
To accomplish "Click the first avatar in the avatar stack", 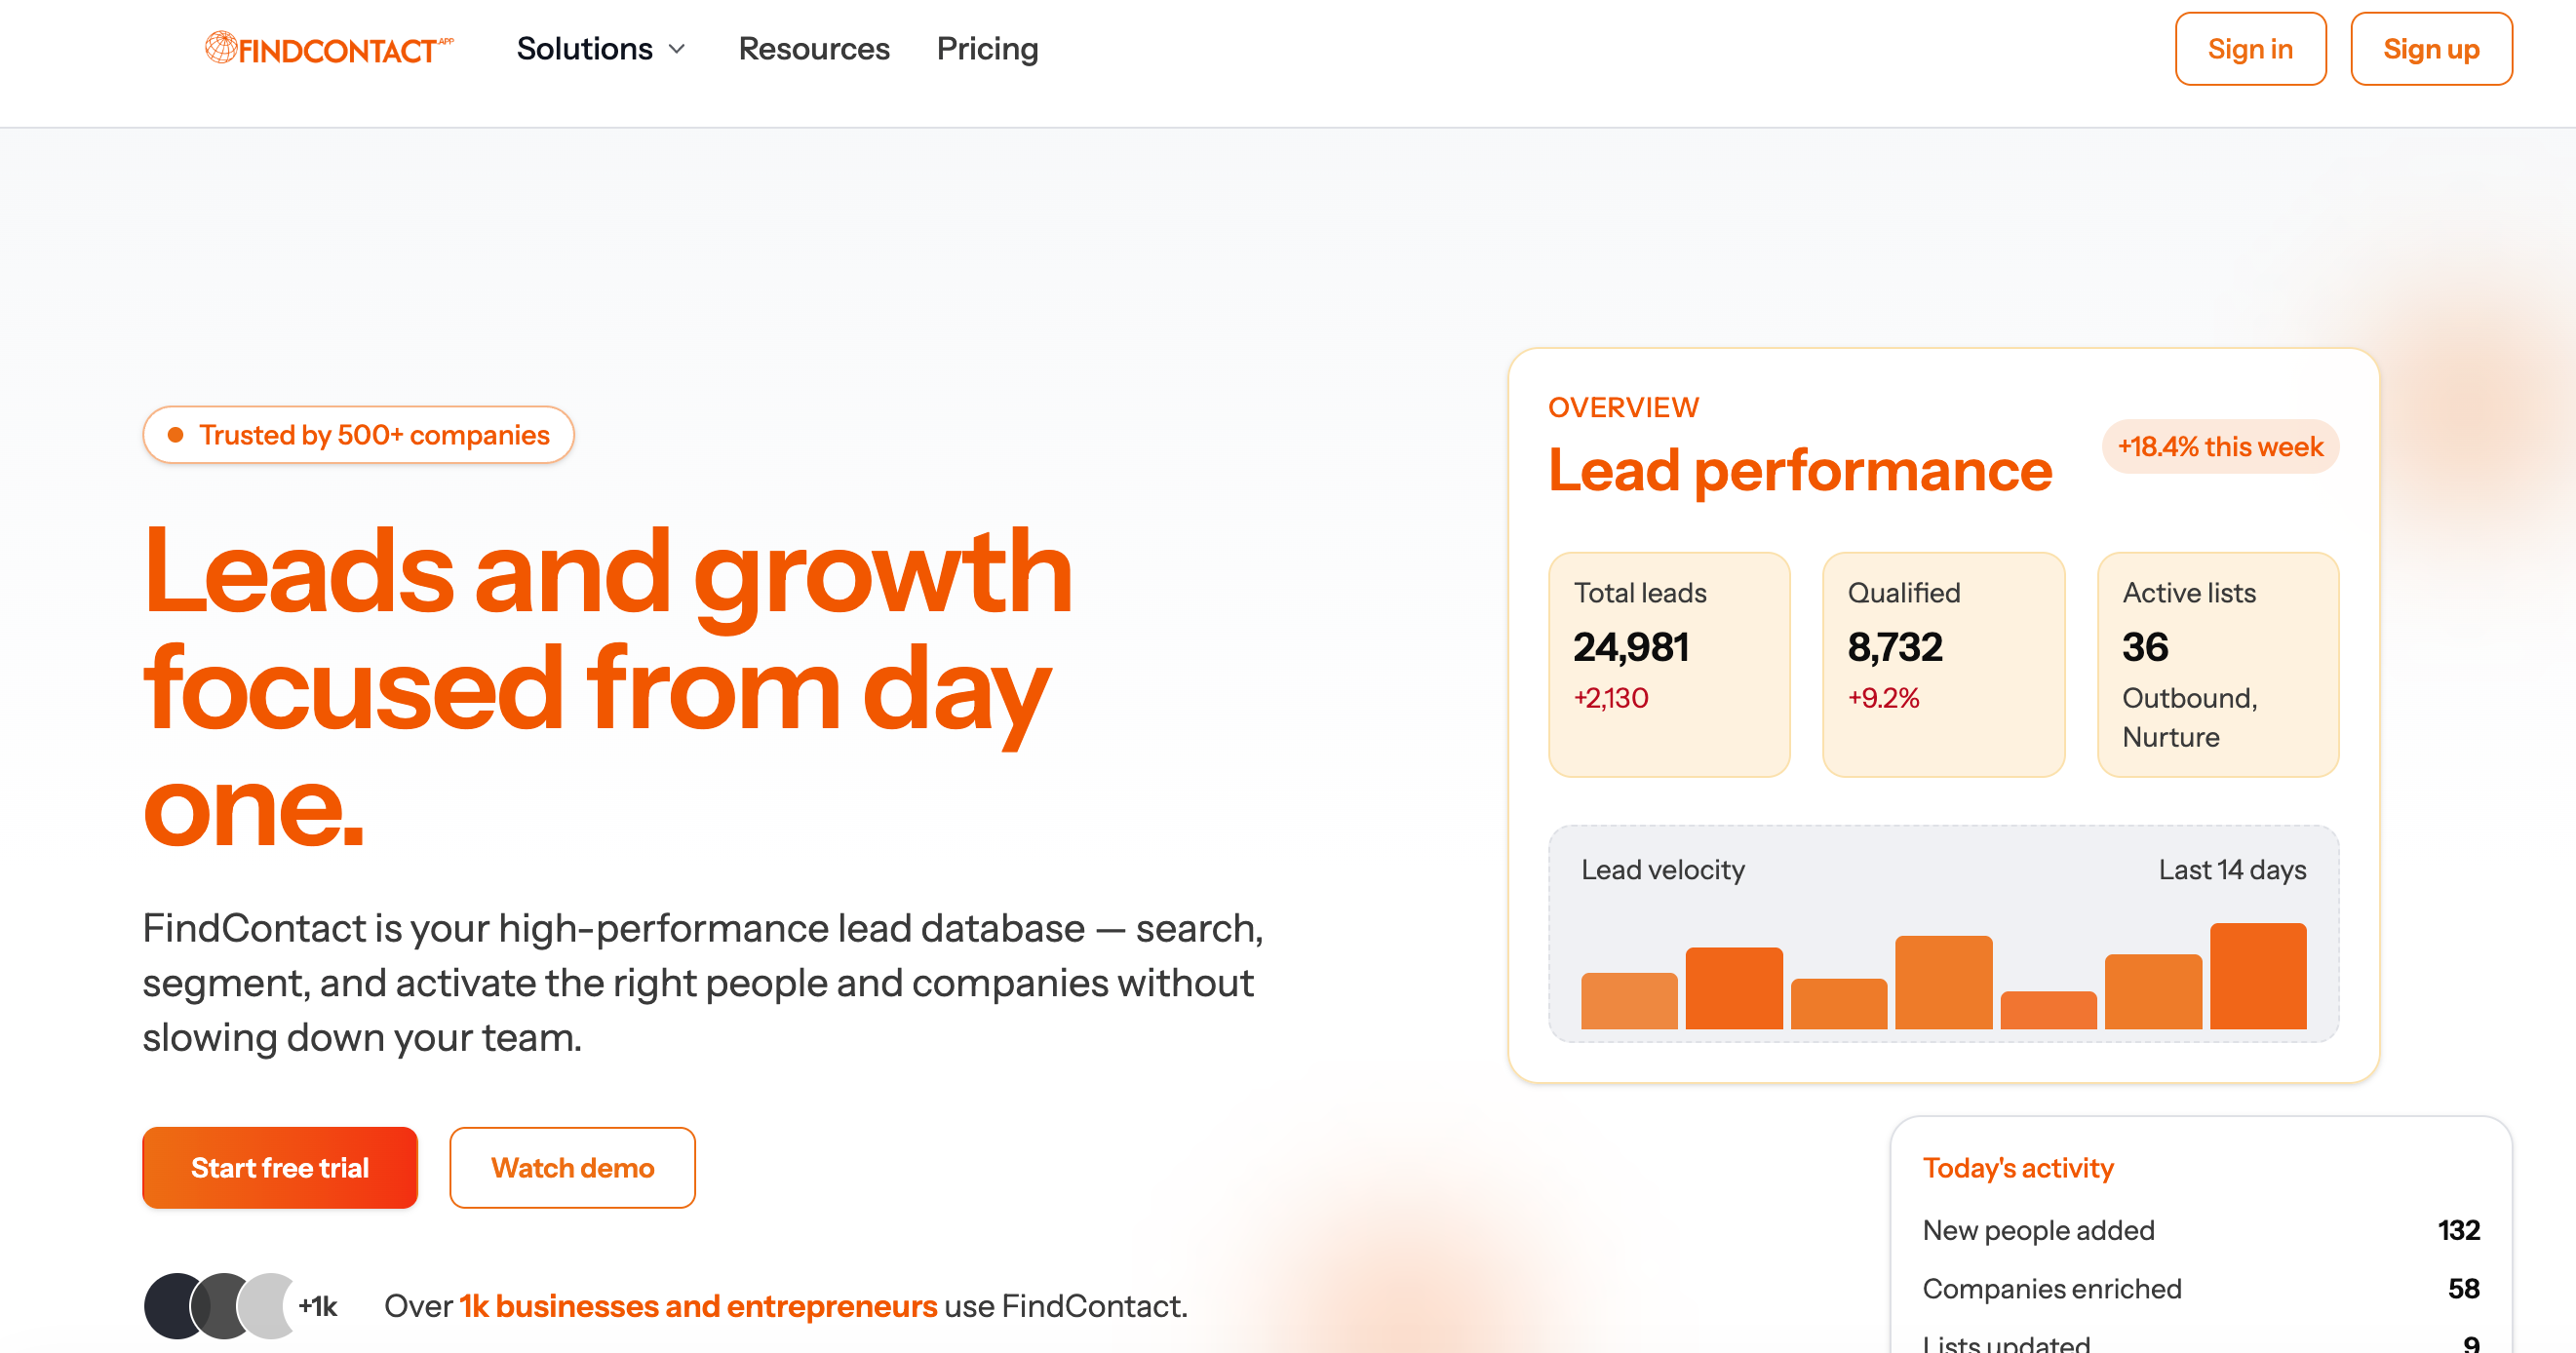I will coord(172,1305).
